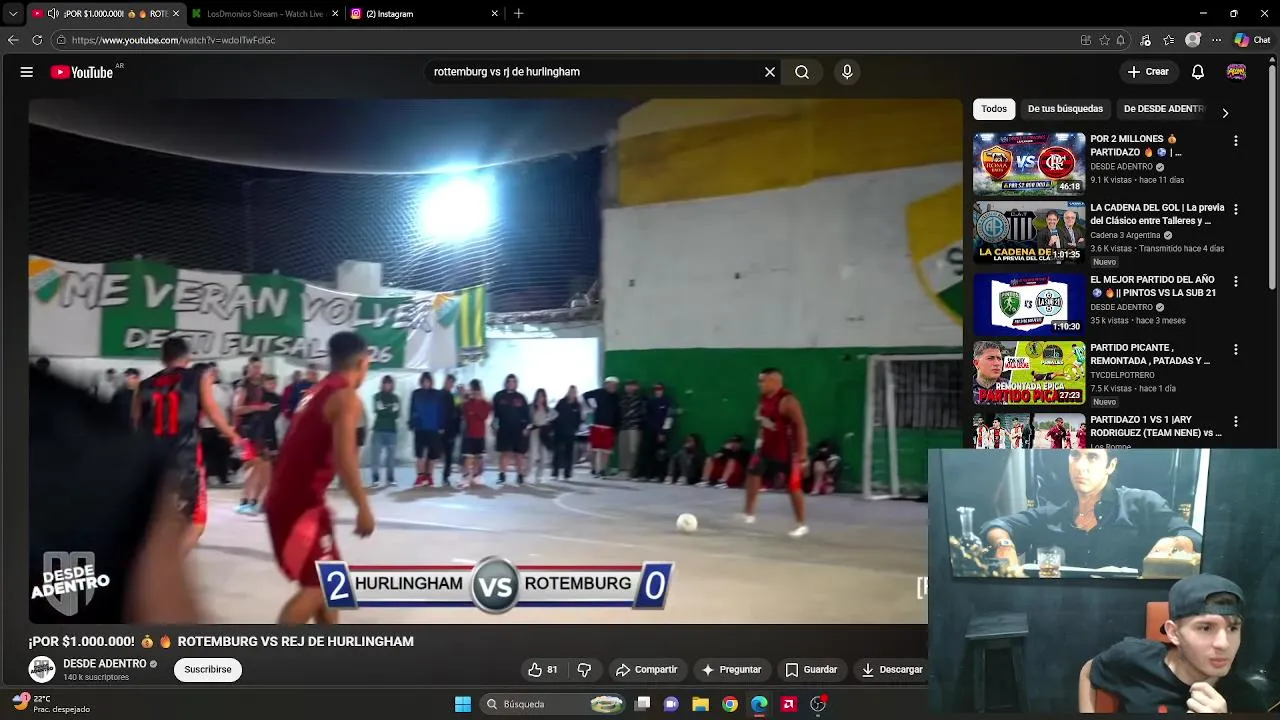Like the video with thumbs up 81

(543, 670)
